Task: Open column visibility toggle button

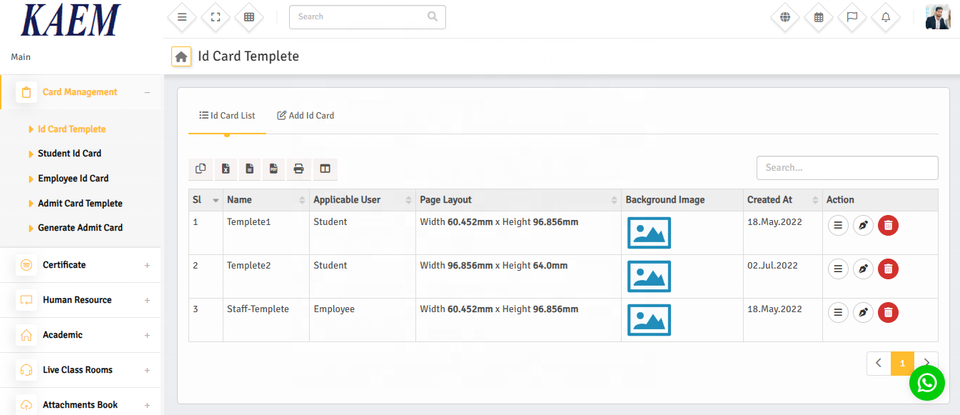Action: 325,169
